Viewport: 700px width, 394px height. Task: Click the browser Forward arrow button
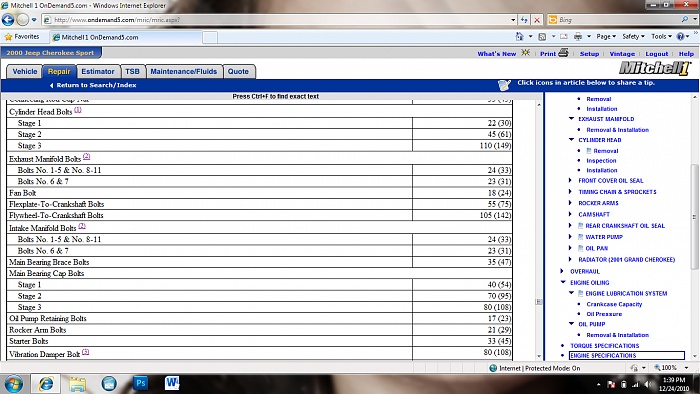coord(22,20)
